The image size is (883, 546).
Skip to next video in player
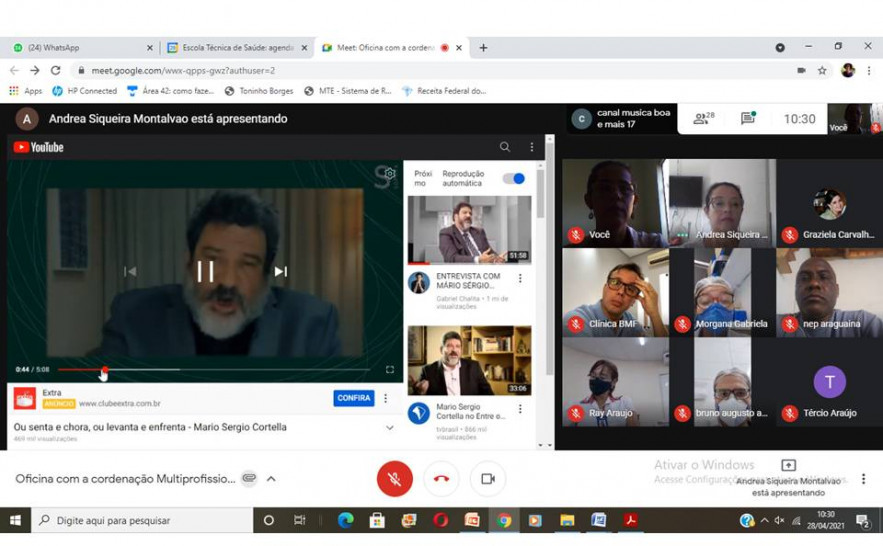coord(281,271)
